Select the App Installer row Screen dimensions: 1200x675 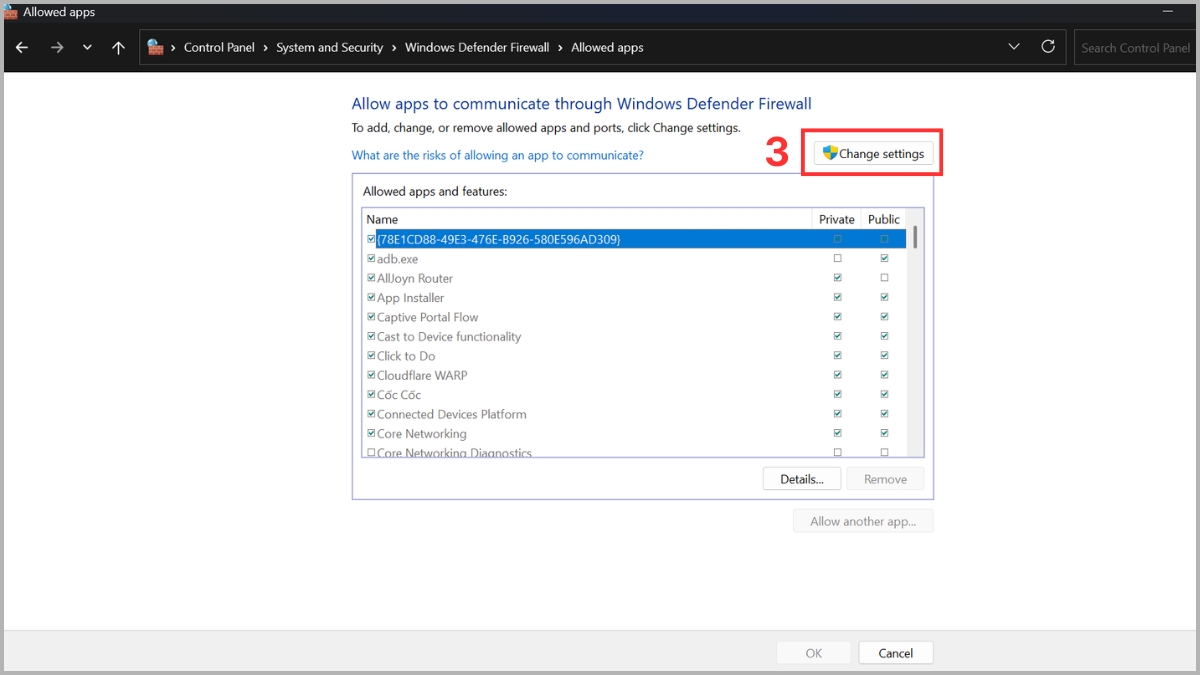pos(635,297)
